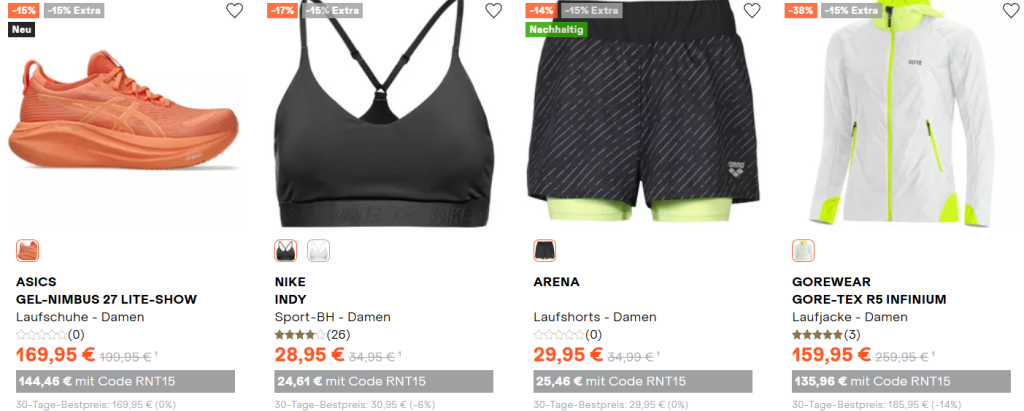Click the 135,96 € RNT15 code banner
1024x411 pixels.
(x=901, y=382)
